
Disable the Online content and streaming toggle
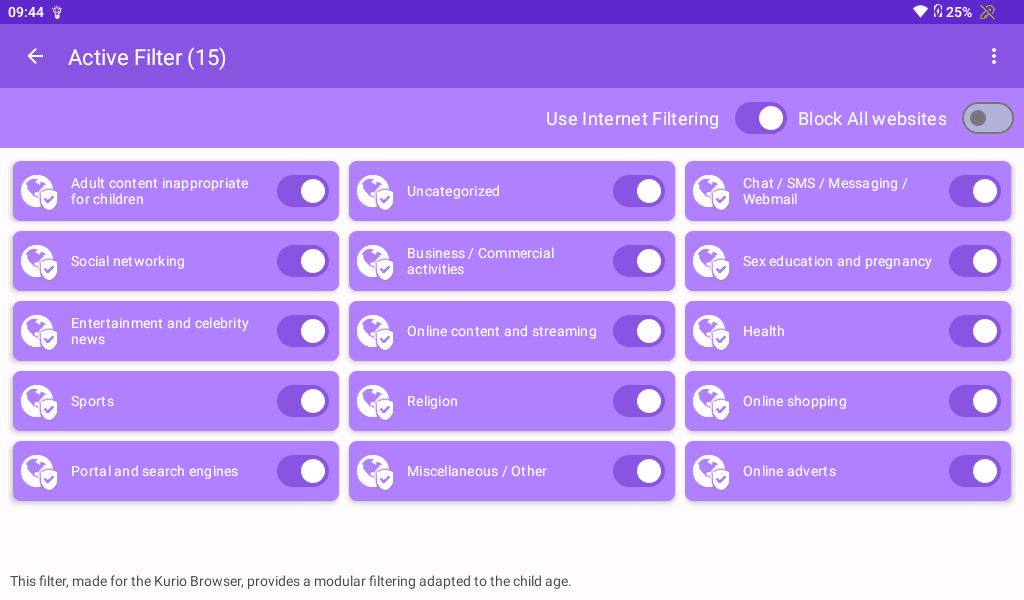[x=638, y=332]
